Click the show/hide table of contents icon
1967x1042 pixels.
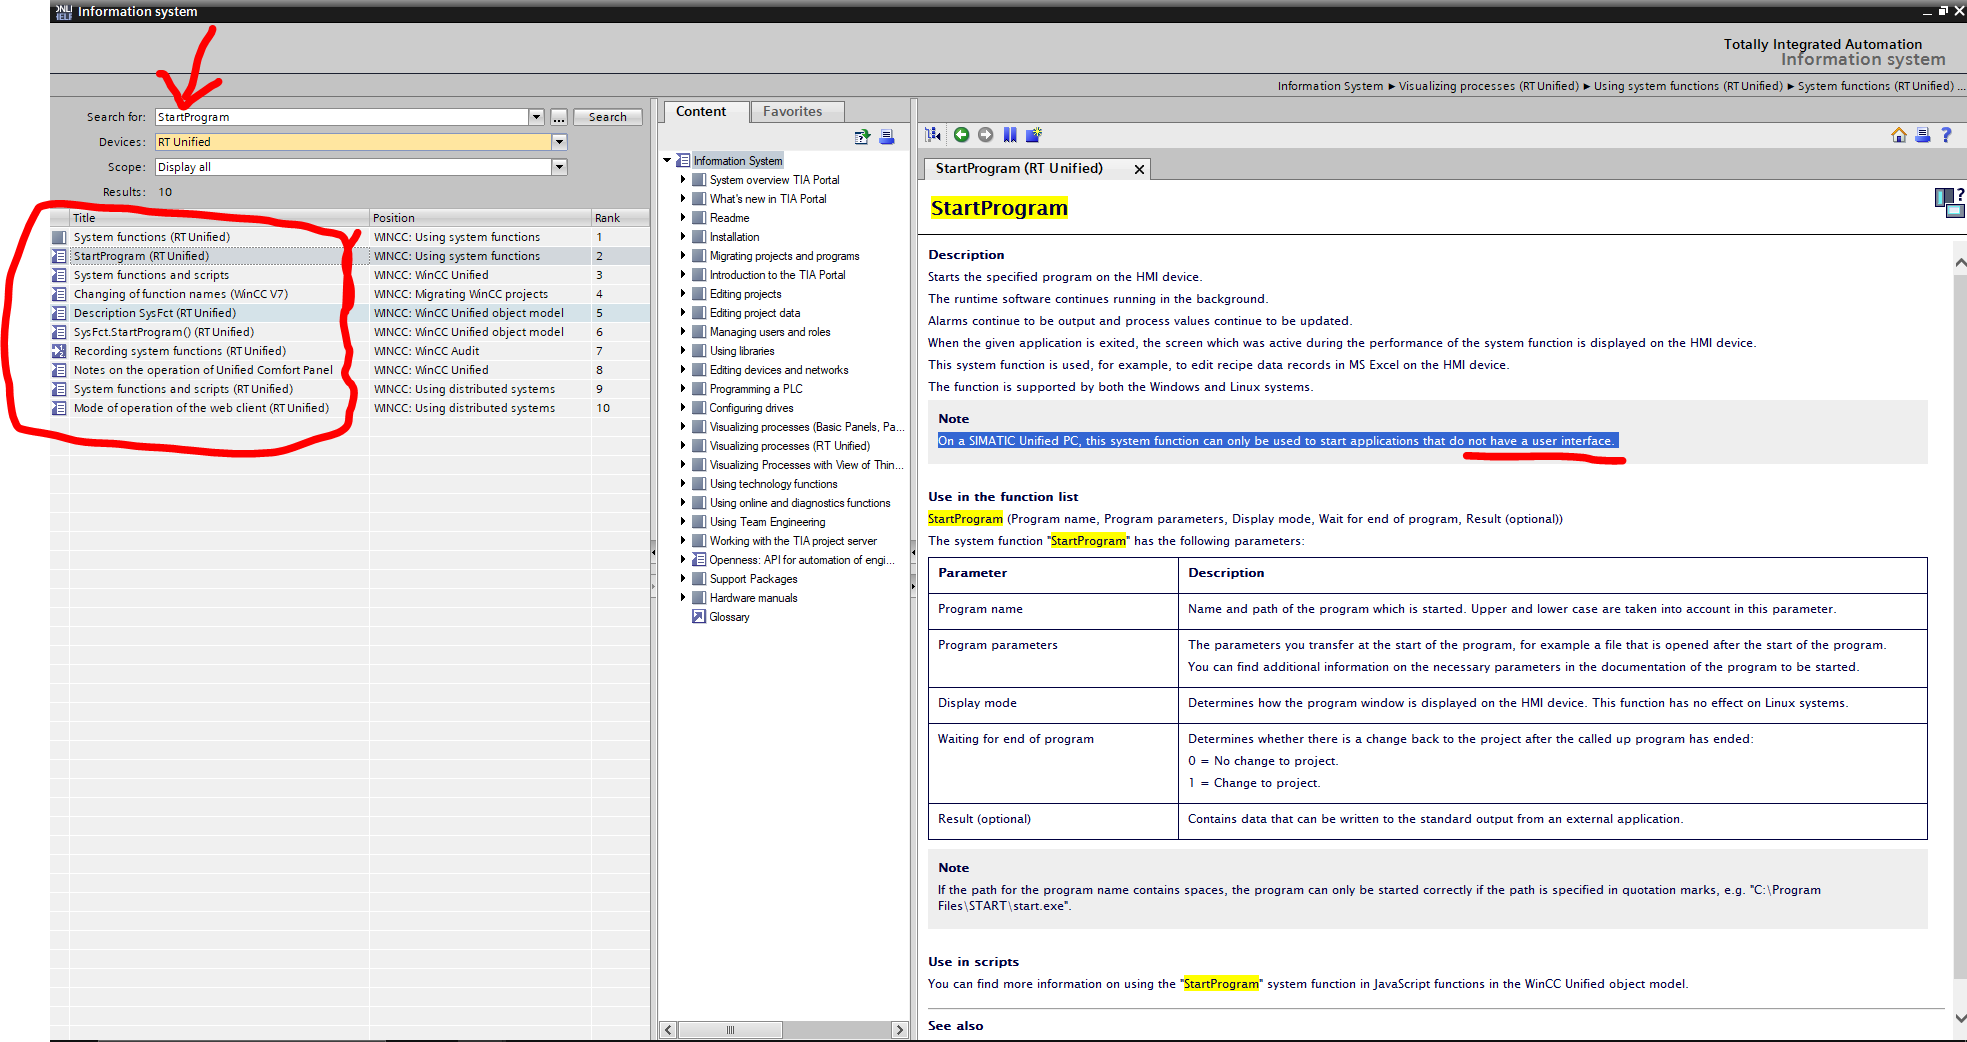coord(933,135)
